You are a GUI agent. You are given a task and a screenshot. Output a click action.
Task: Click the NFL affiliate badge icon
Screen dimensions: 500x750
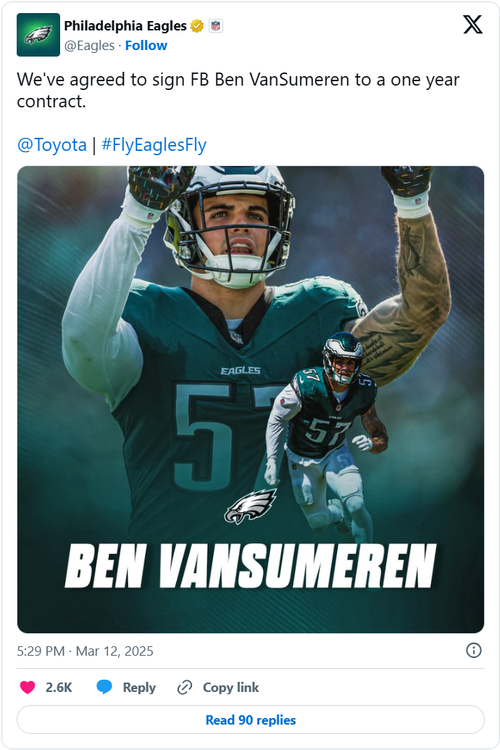click(x=216, y=26)
